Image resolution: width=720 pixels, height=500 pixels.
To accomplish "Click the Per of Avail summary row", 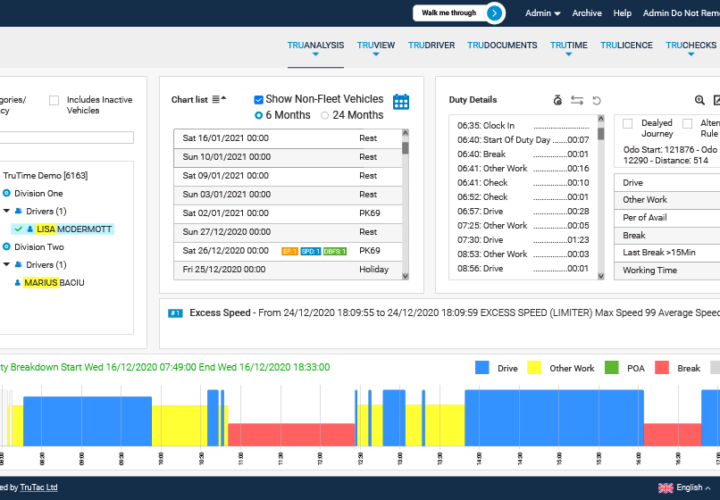I will (667, 218).
